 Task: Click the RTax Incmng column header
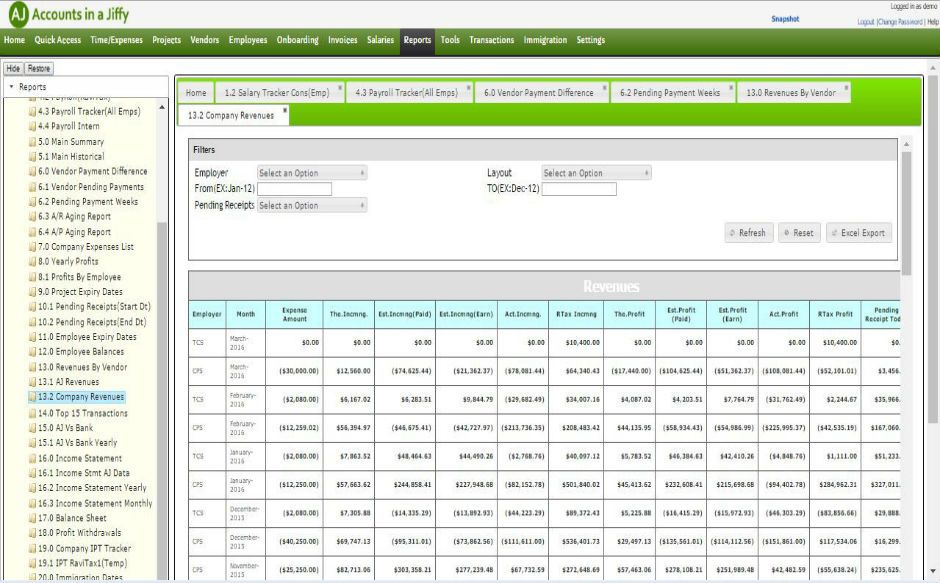click(x=576, y=314)
